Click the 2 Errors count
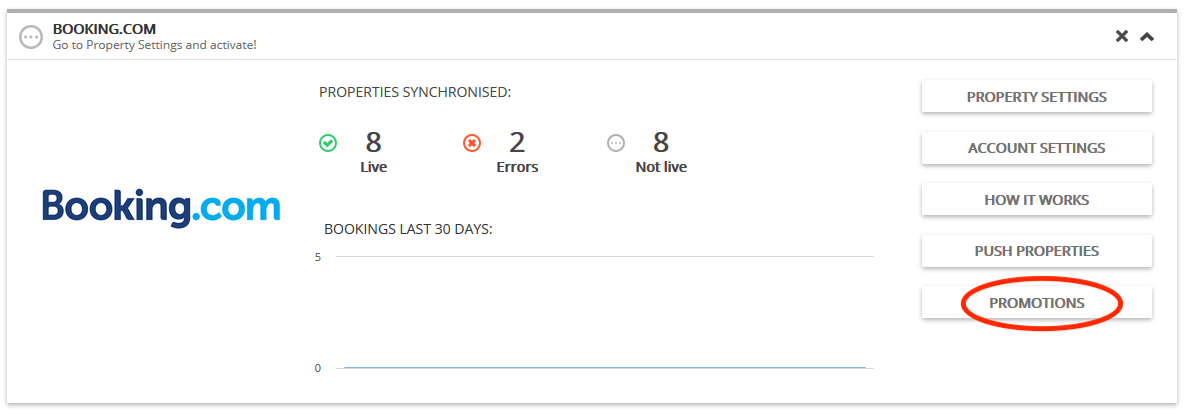The width and height of the screenshot is (1190, 414). pos(518,142)
